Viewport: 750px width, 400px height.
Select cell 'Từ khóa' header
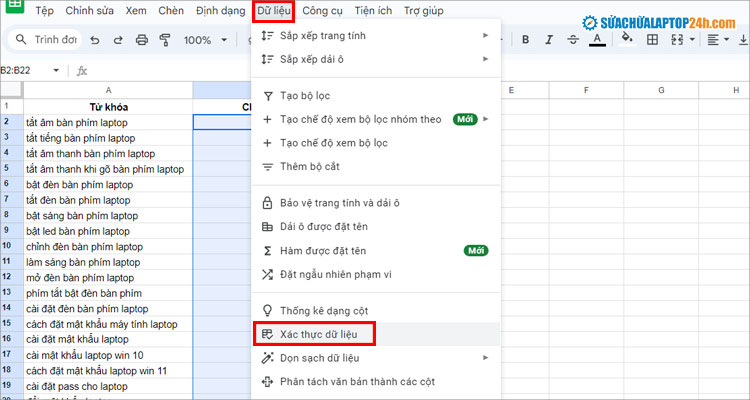[108, 107]
